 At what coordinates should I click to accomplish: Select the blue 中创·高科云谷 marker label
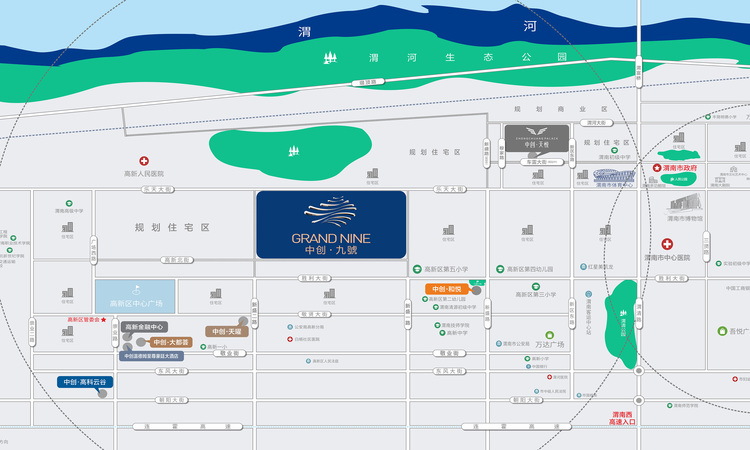tap(85, 382)
